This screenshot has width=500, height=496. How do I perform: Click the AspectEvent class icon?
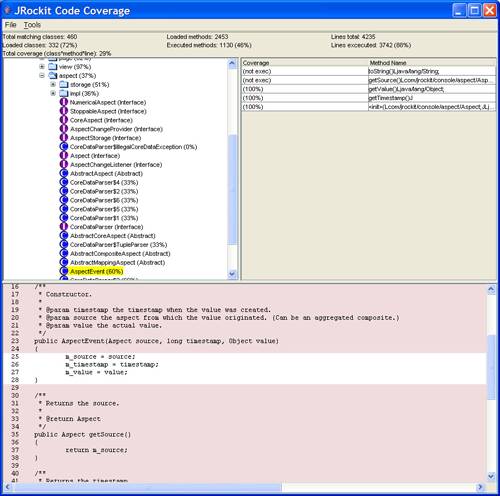[x=64, y=271]
